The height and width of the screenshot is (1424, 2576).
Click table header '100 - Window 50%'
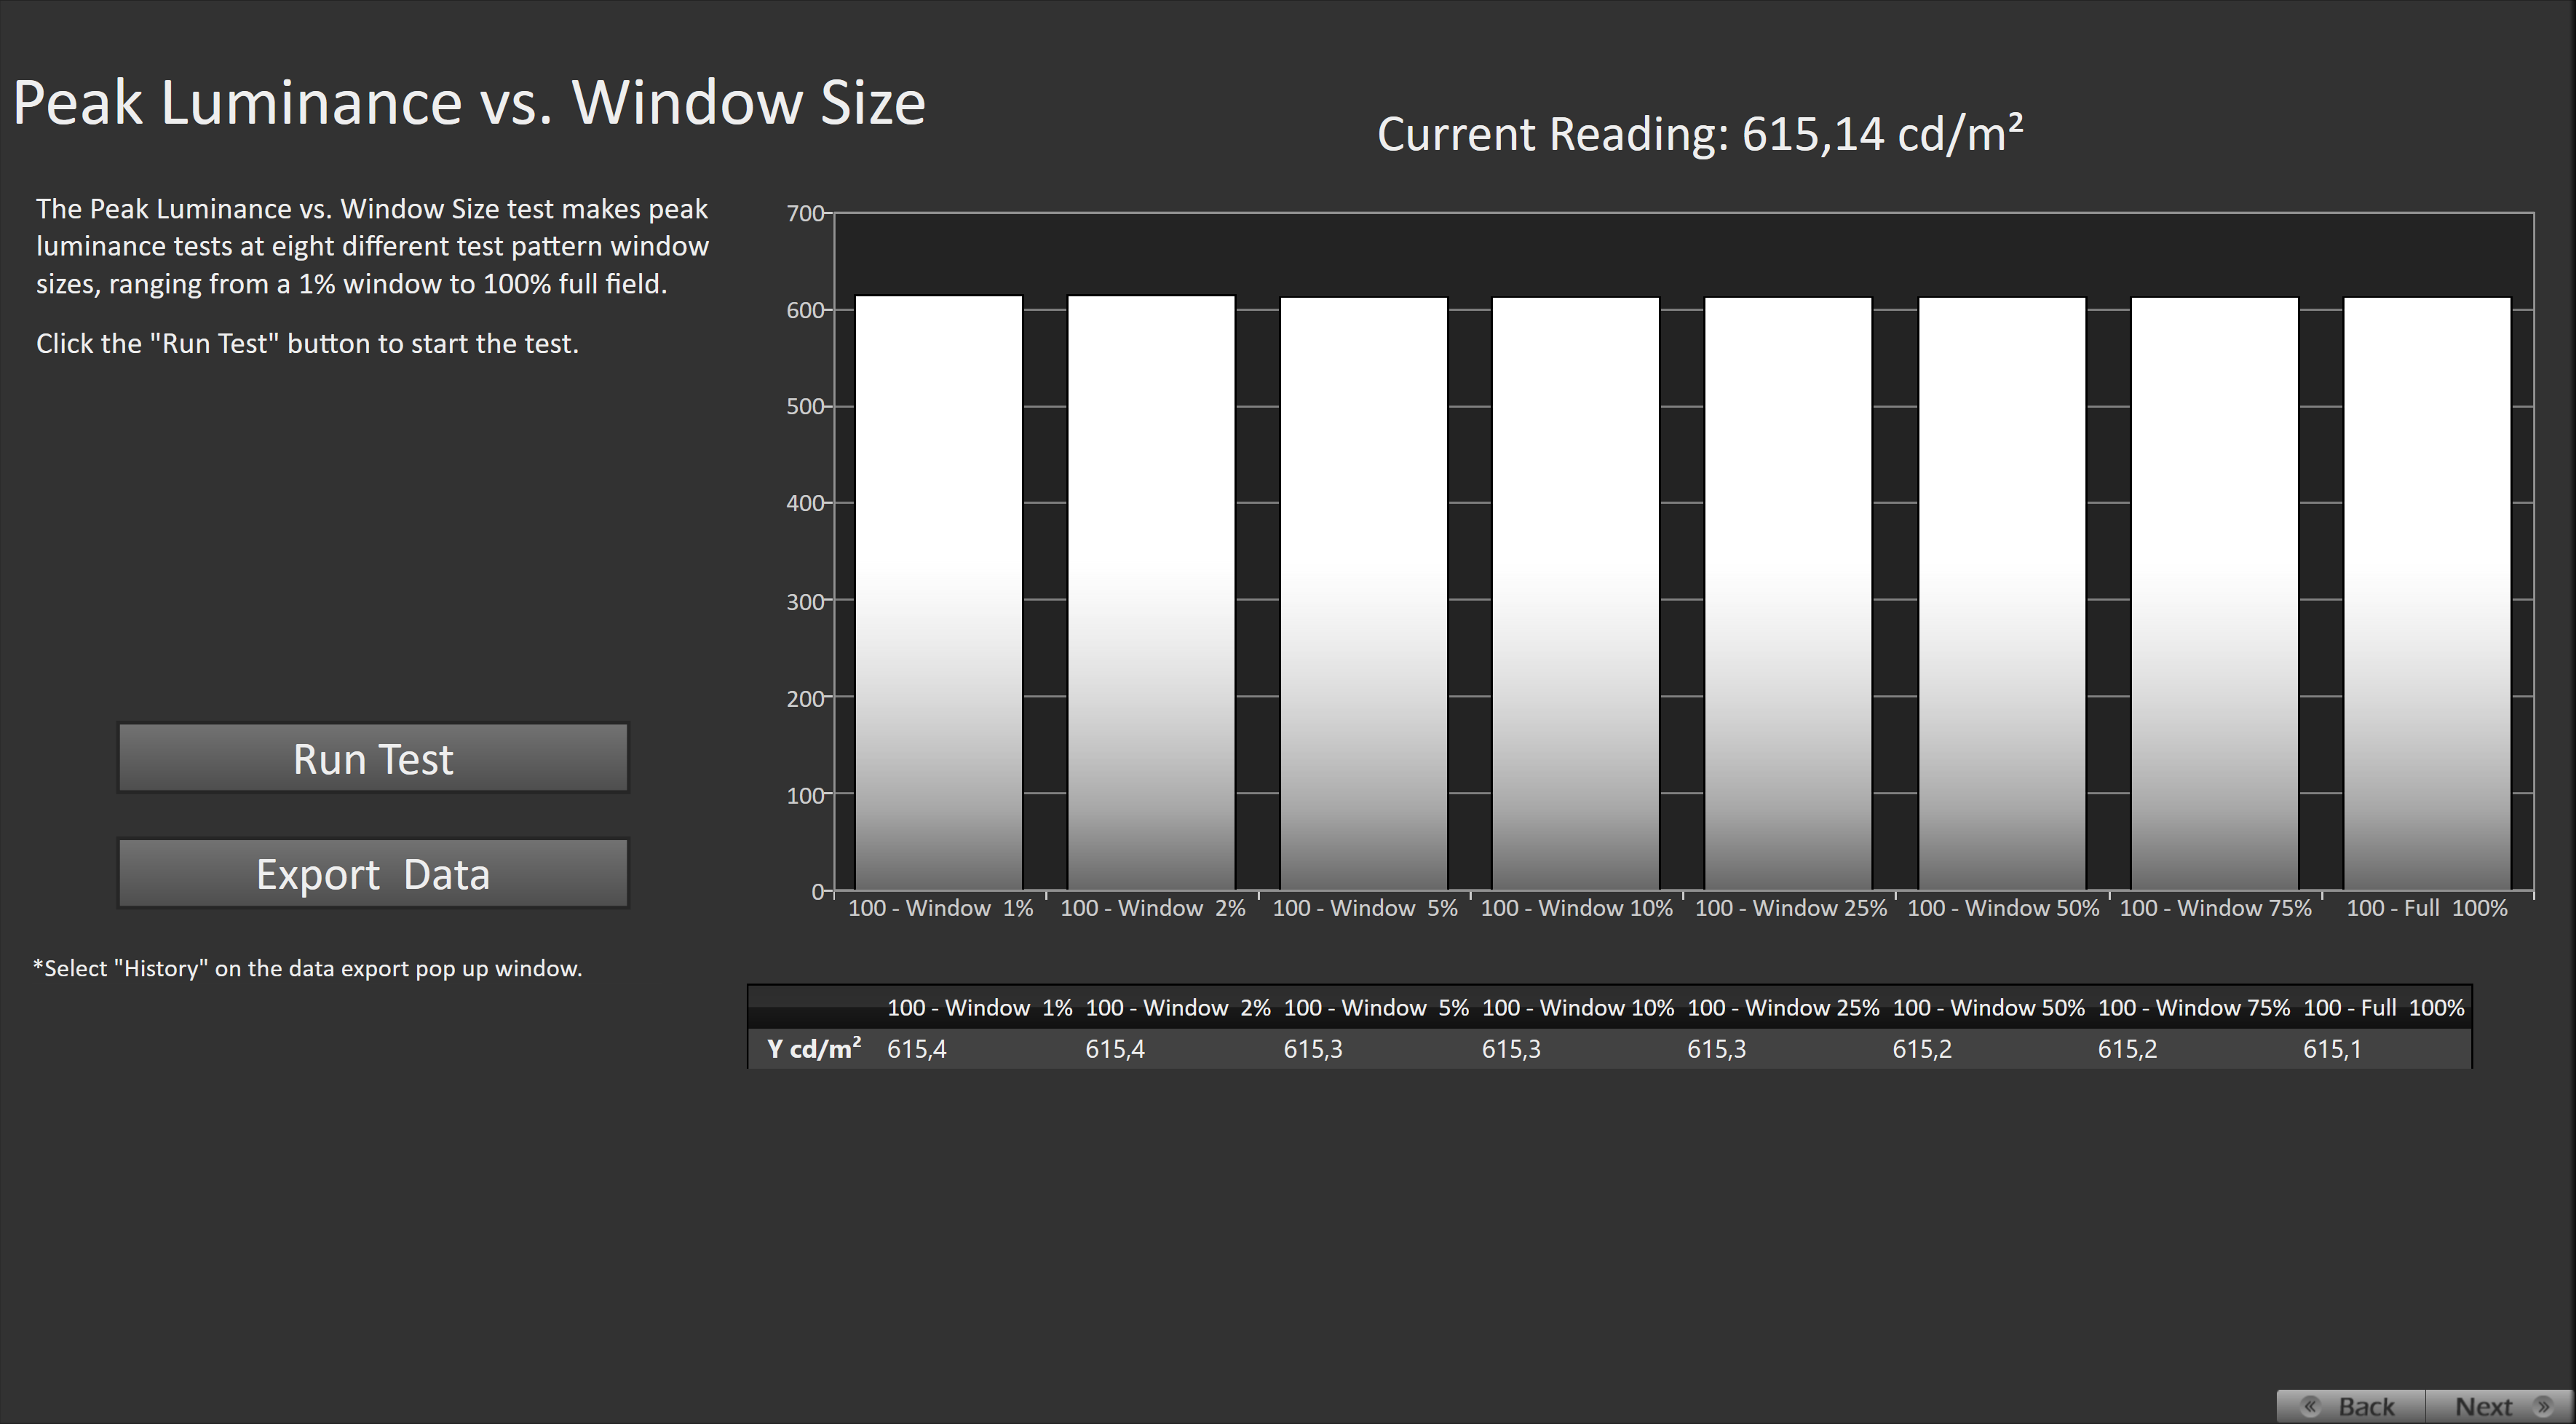(1989, 1007)
